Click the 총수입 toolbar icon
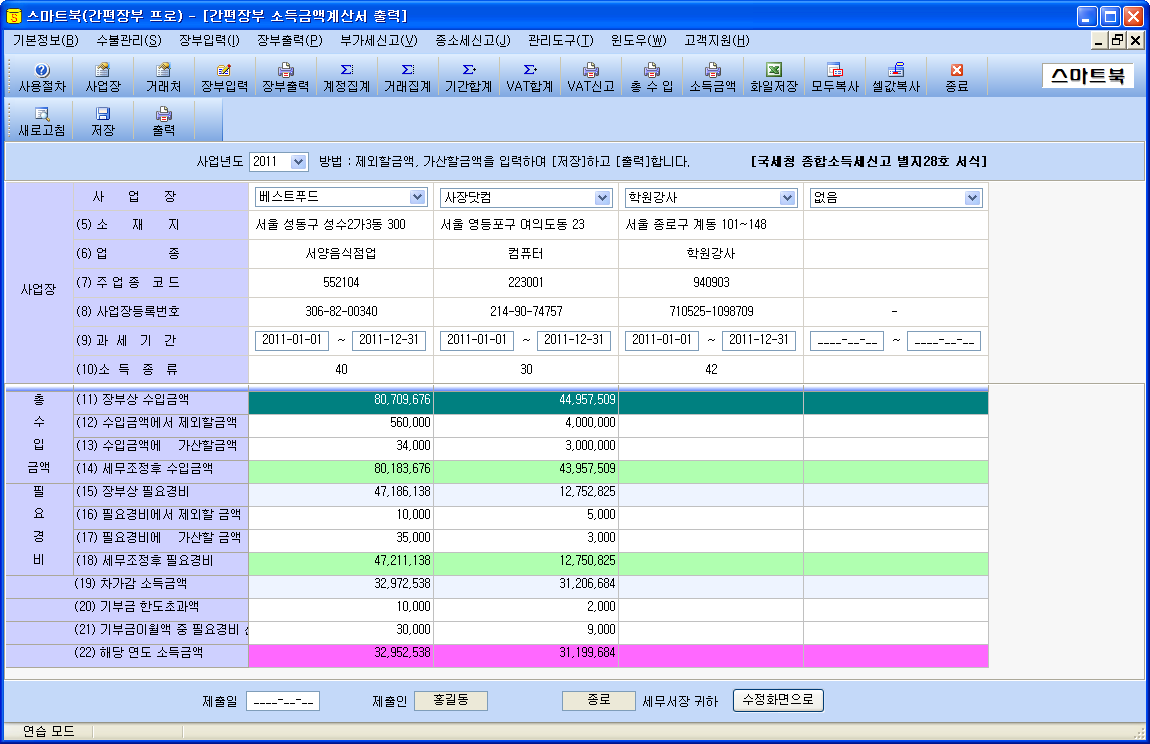Image resolution: width=1150 pixels, height=744 pixels. coord(651,77)
